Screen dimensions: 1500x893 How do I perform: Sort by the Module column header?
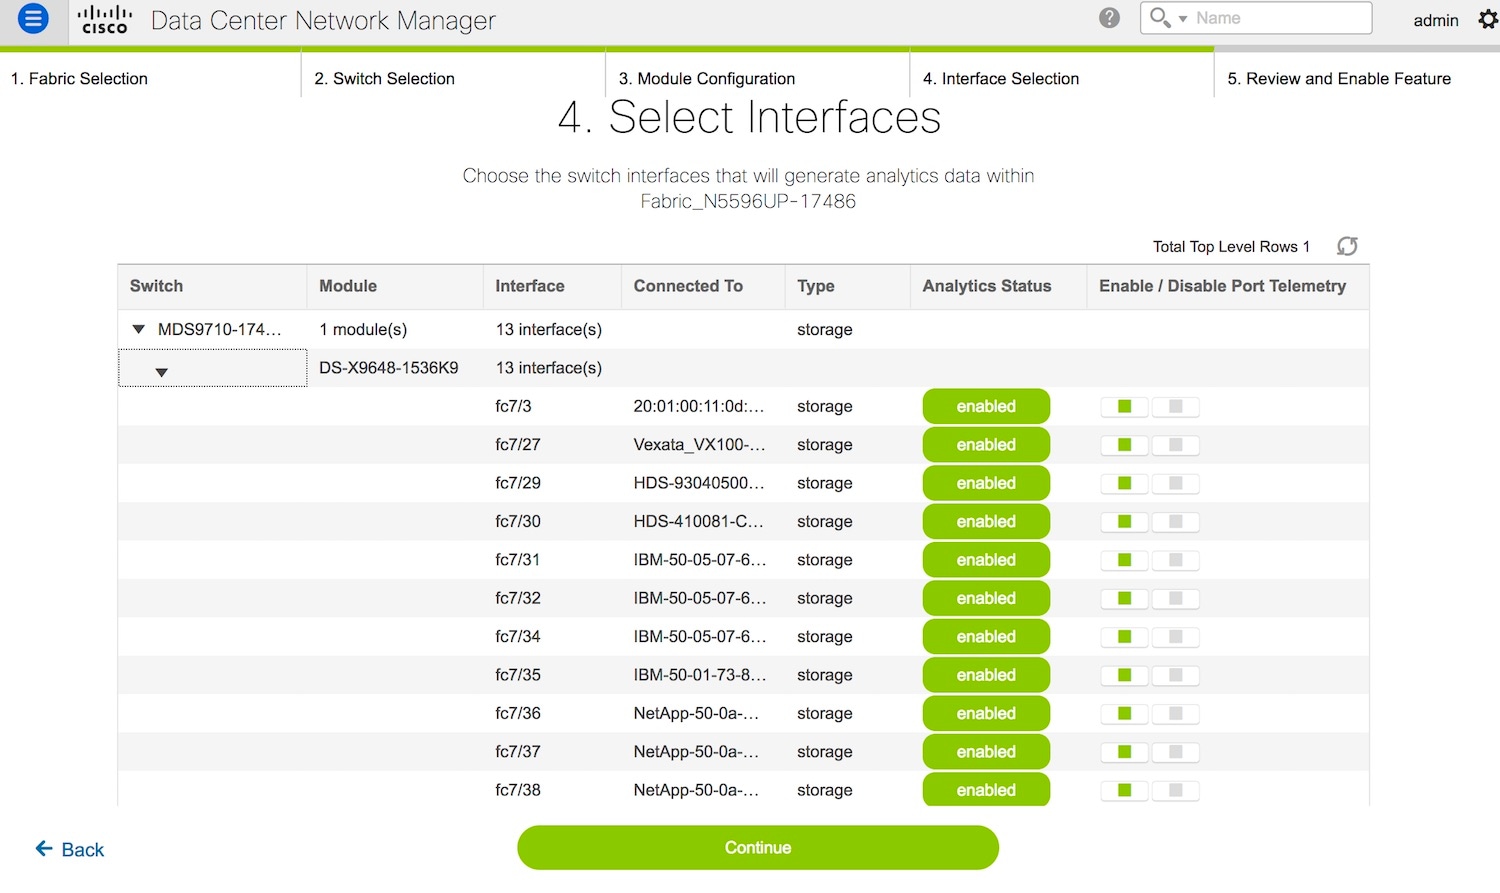pos(395,286)
